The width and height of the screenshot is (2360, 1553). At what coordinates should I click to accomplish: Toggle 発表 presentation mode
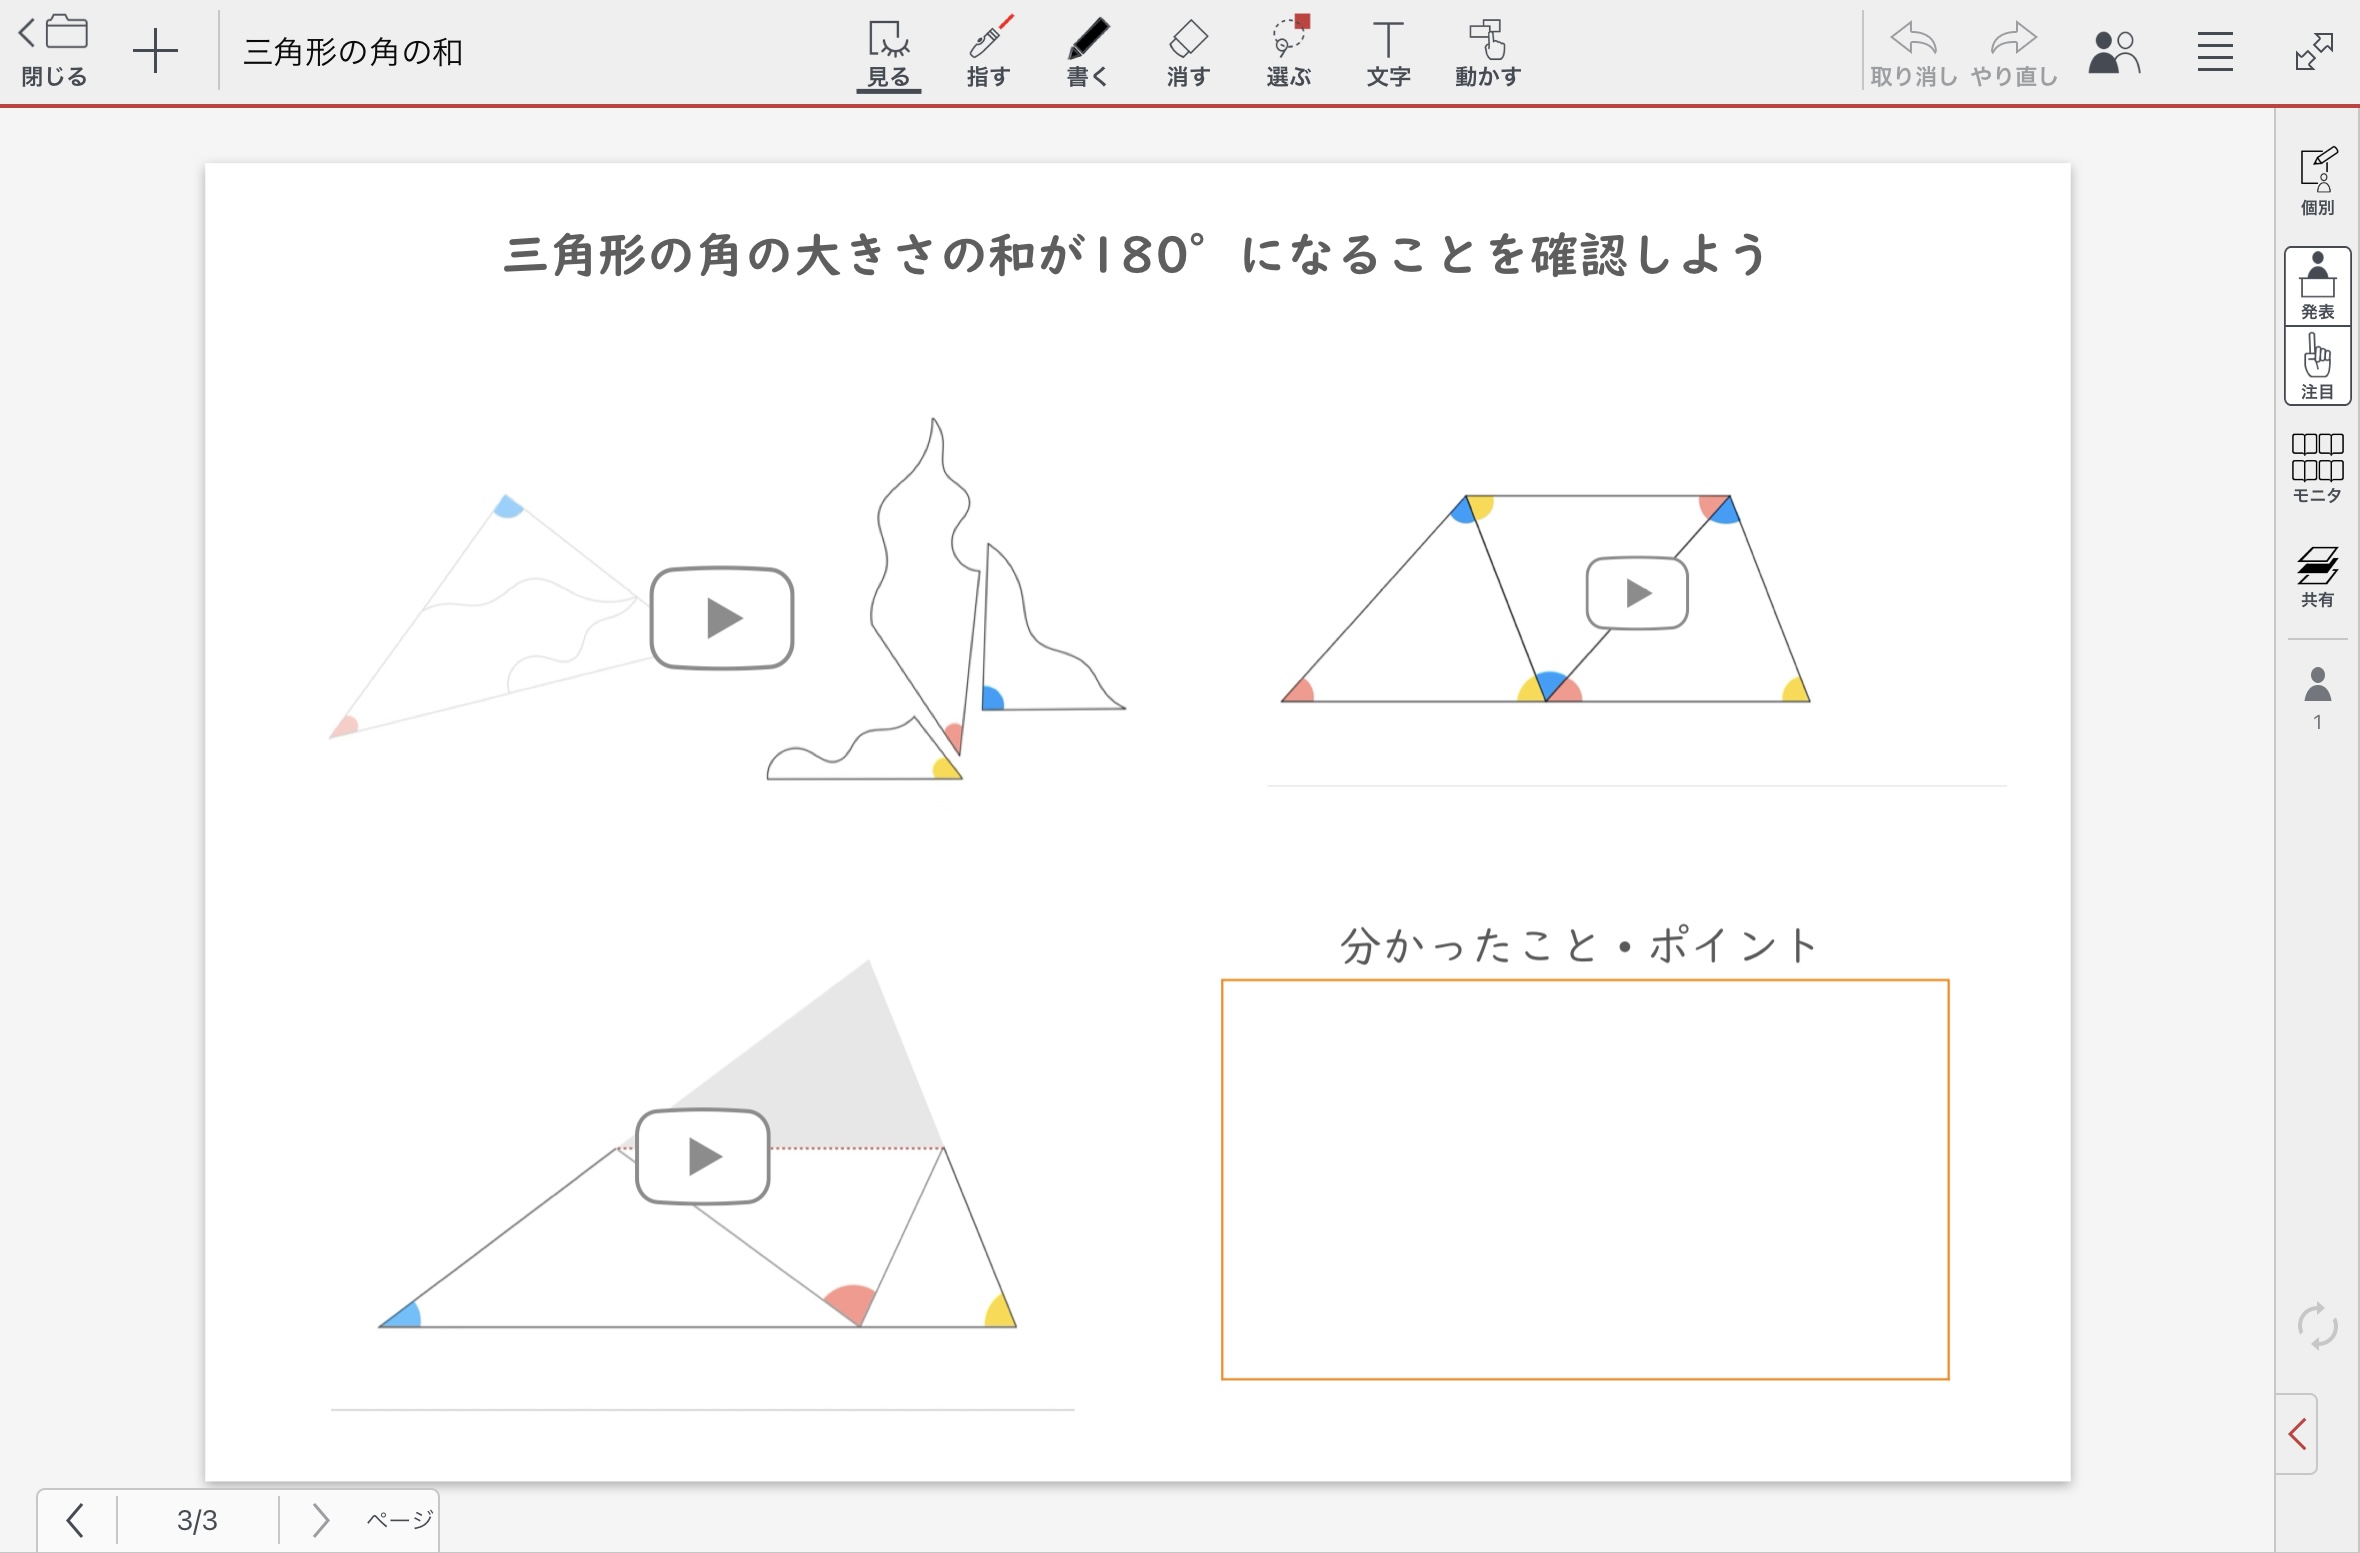pyautogui.click(x=2316, y=286)
